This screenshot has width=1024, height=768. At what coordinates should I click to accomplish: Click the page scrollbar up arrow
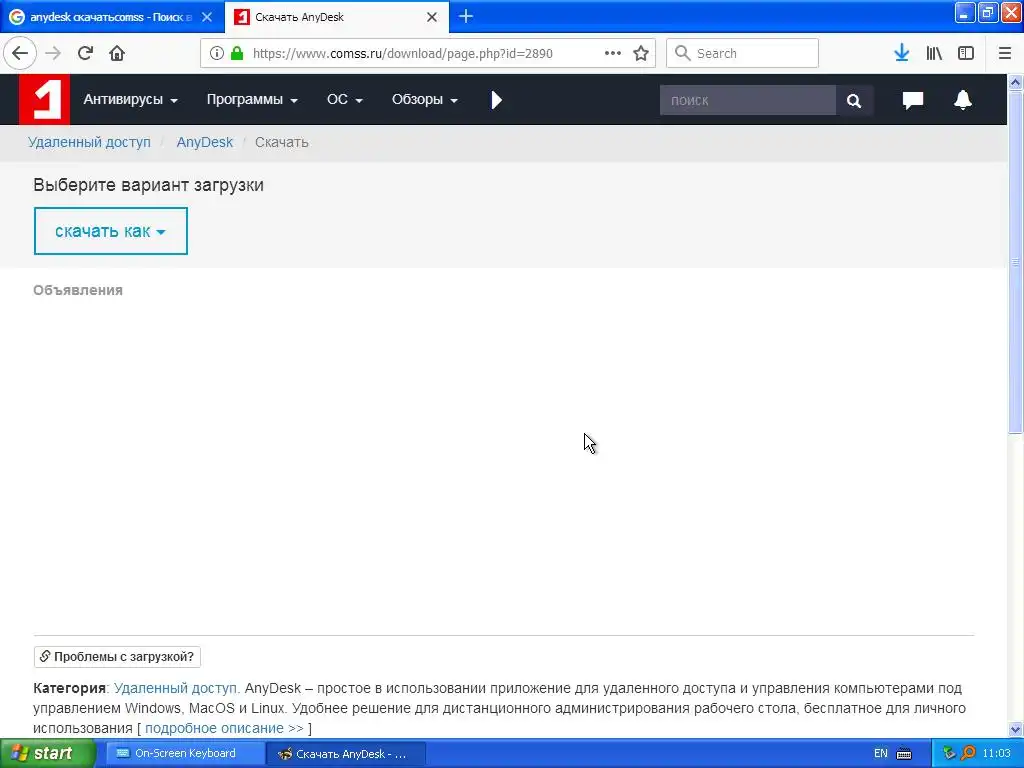click(x=1015, y=82)
